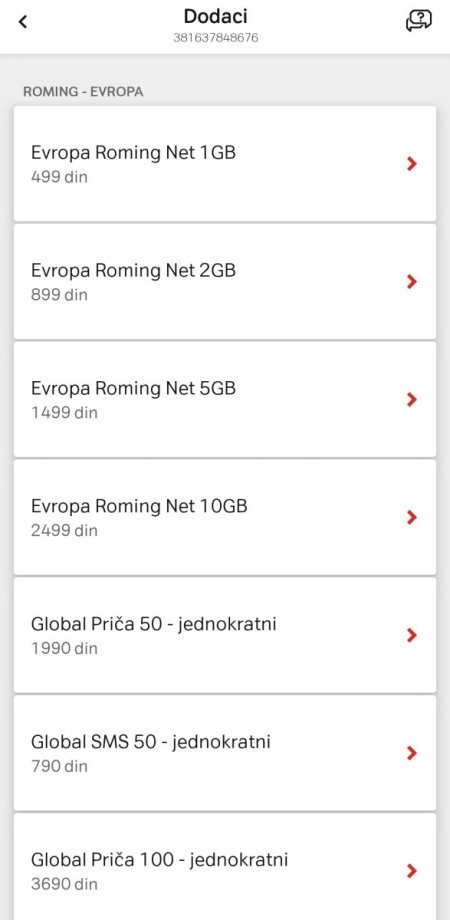Viewport: 450px width, 920px height.
Task: Tap the red chevron for Evropa Roming Net 5GB
Action: click(412, 400)
